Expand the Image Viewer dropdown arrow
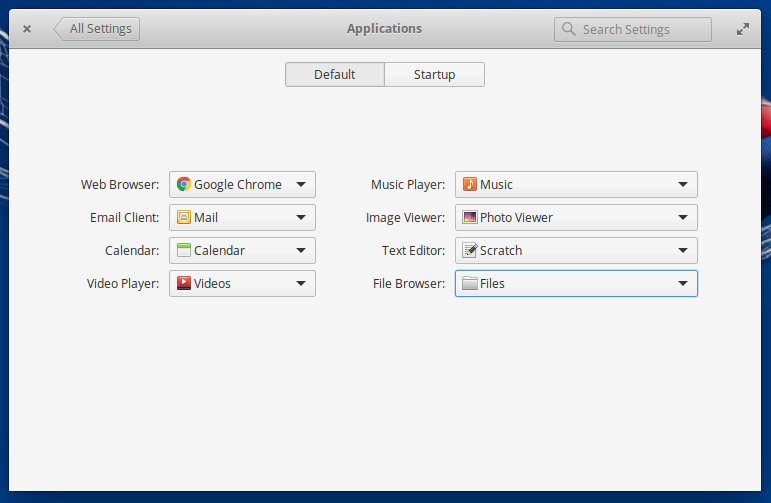 pos(683,217)
